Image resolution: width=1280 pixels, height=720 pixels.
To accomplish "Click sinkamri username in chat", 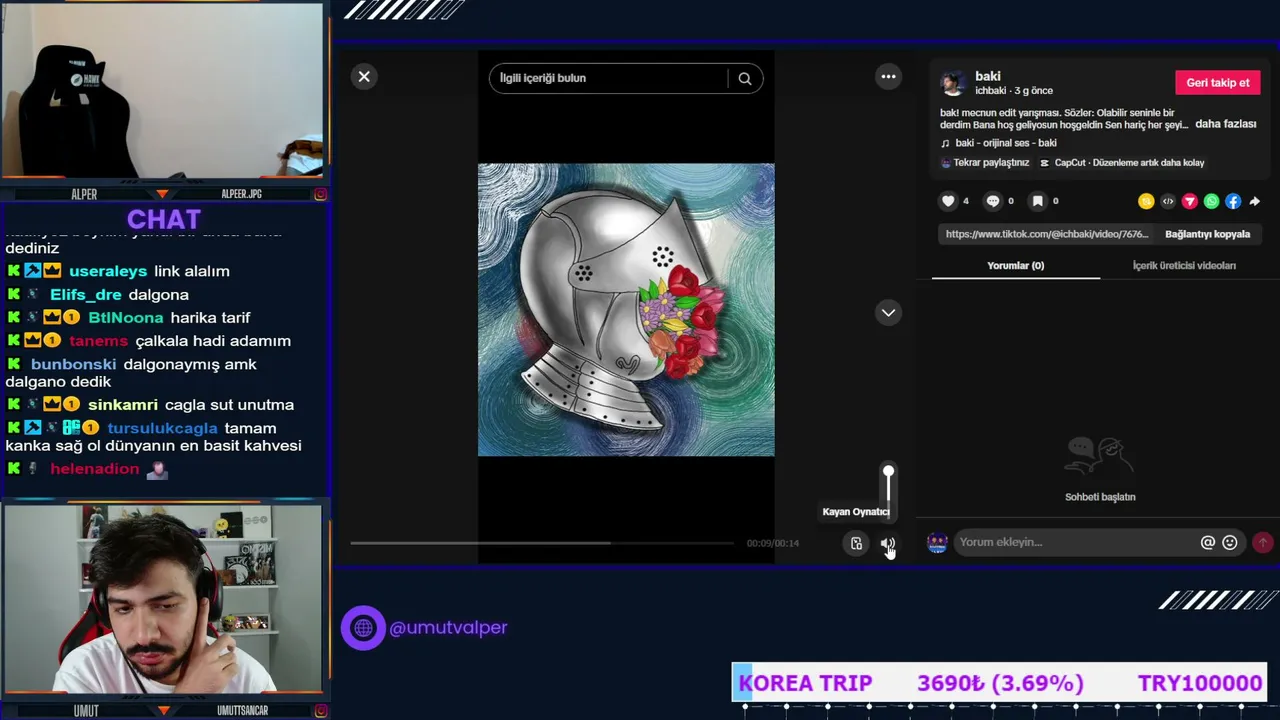I will (x=122, y=405).
